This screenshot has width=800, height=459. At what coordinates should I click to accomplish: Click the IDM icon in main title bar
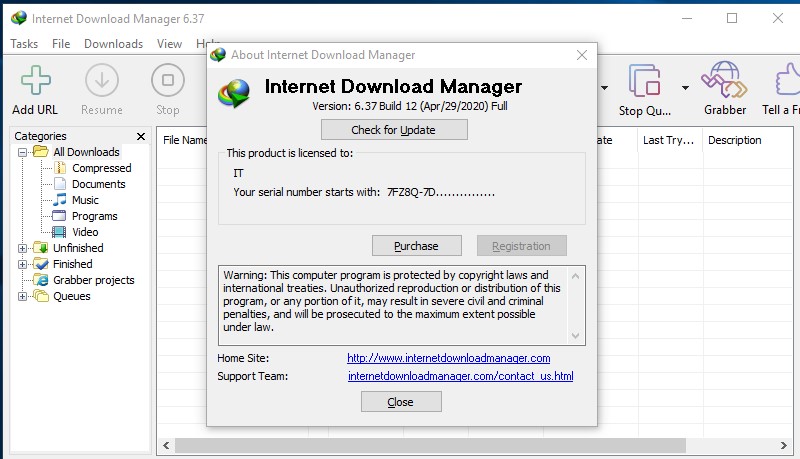pos(19,18)
